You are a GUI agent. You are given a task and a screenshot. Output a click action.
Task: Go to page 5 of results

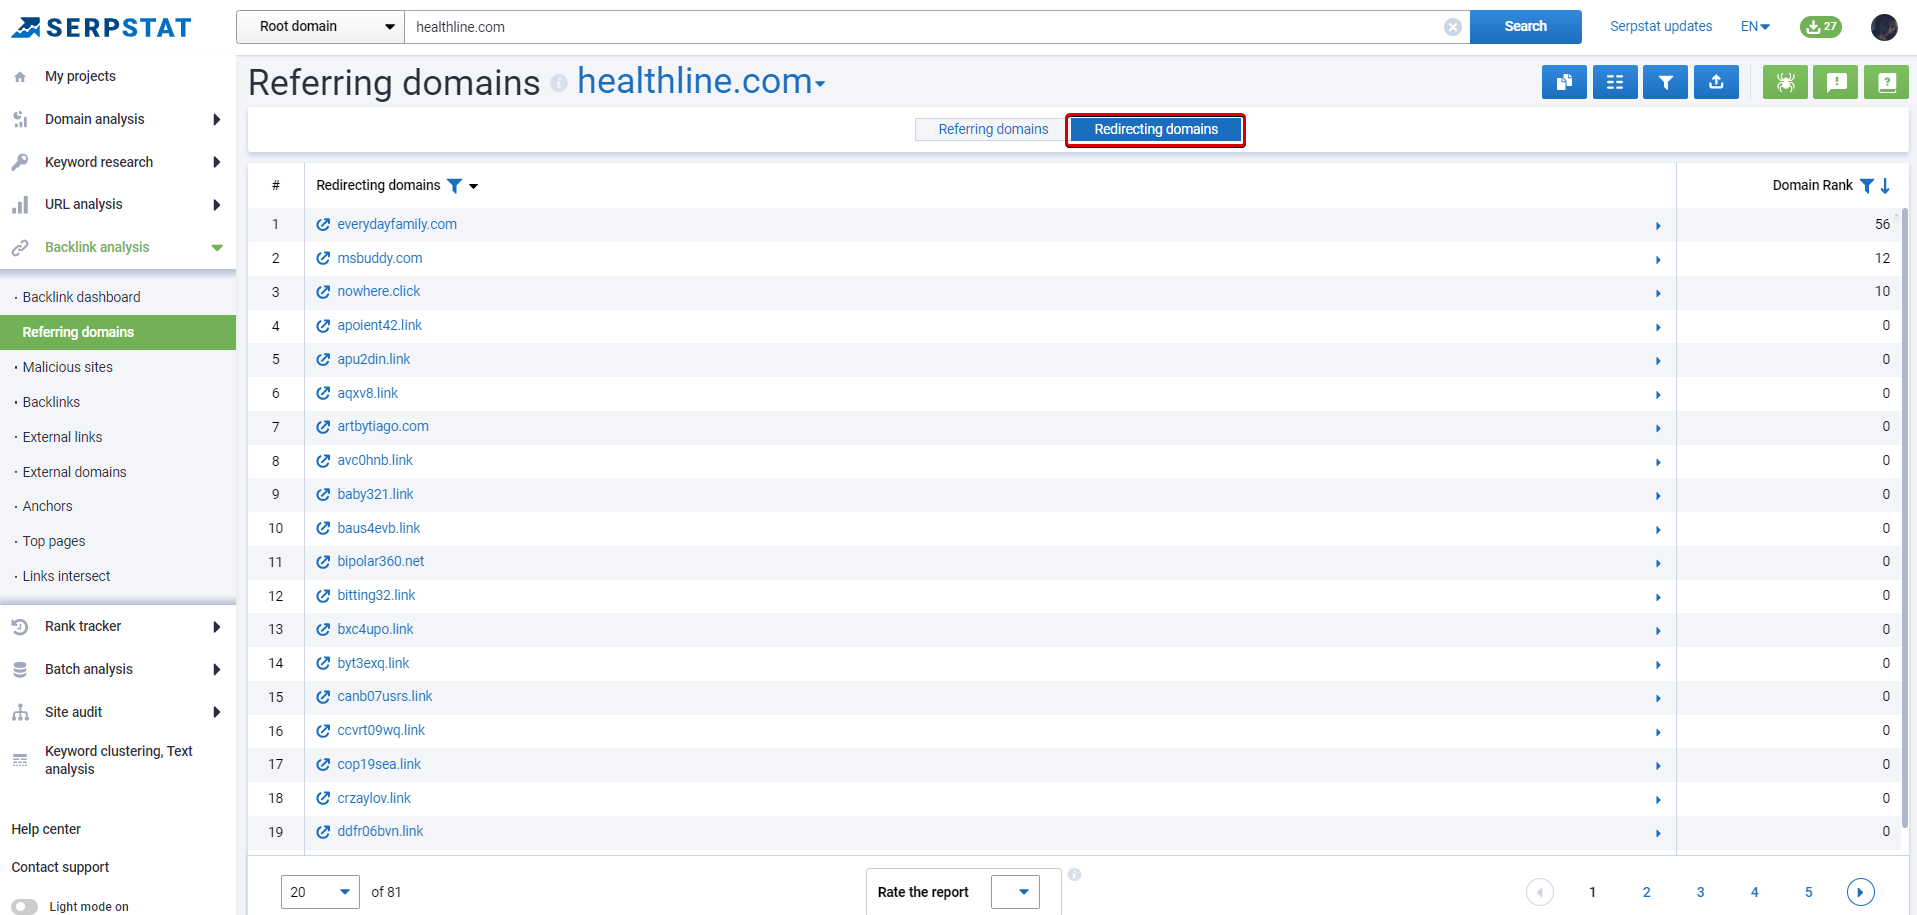point(1808,893)
